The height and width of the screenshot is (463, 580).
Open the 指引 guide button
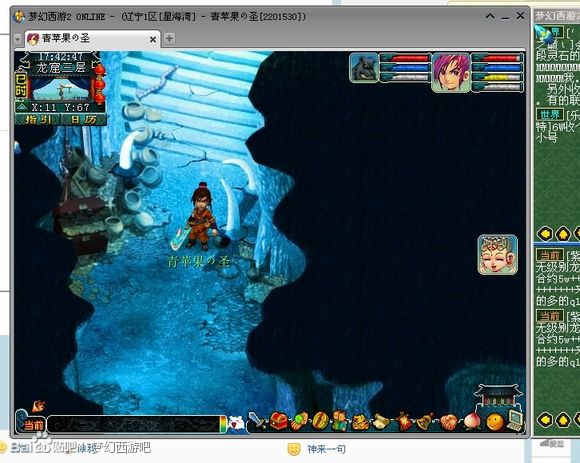point(37,119)
